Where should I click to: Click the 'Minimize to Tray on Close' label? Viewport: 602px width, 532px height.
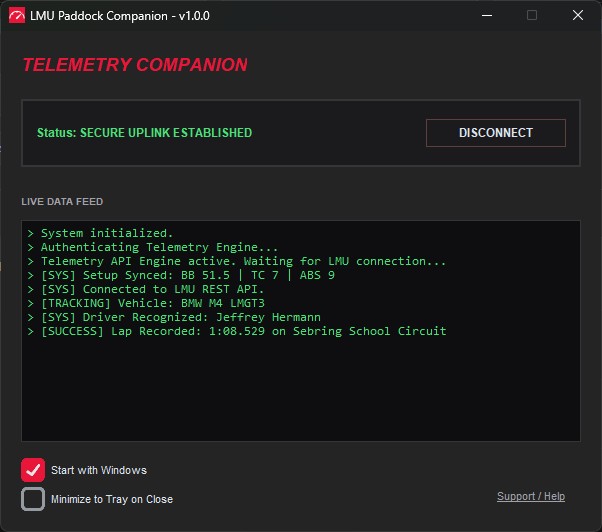(112, 499)
